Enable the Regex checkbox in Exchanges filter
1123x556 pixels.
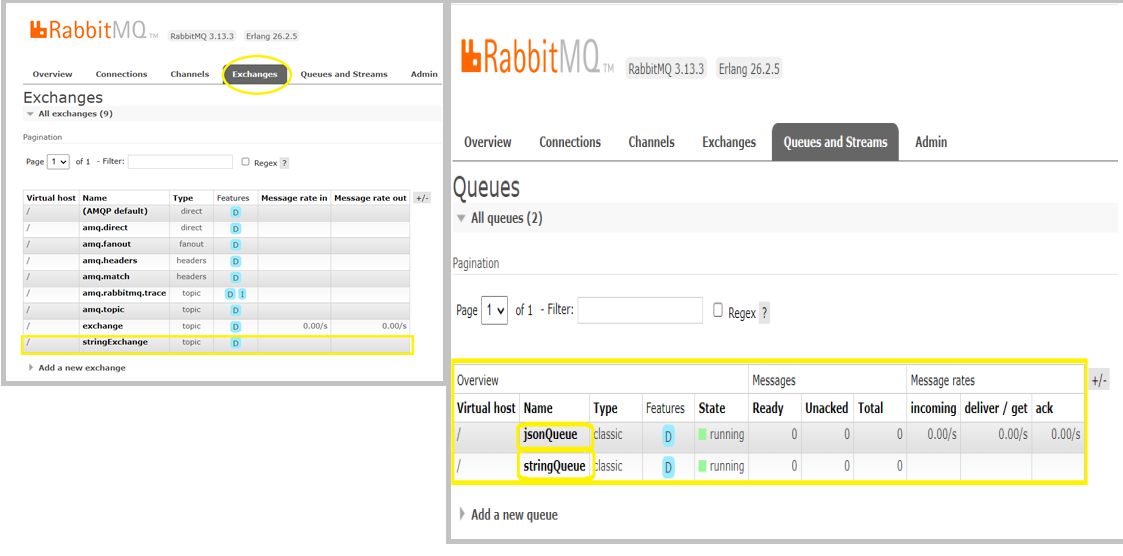[245, 162]
